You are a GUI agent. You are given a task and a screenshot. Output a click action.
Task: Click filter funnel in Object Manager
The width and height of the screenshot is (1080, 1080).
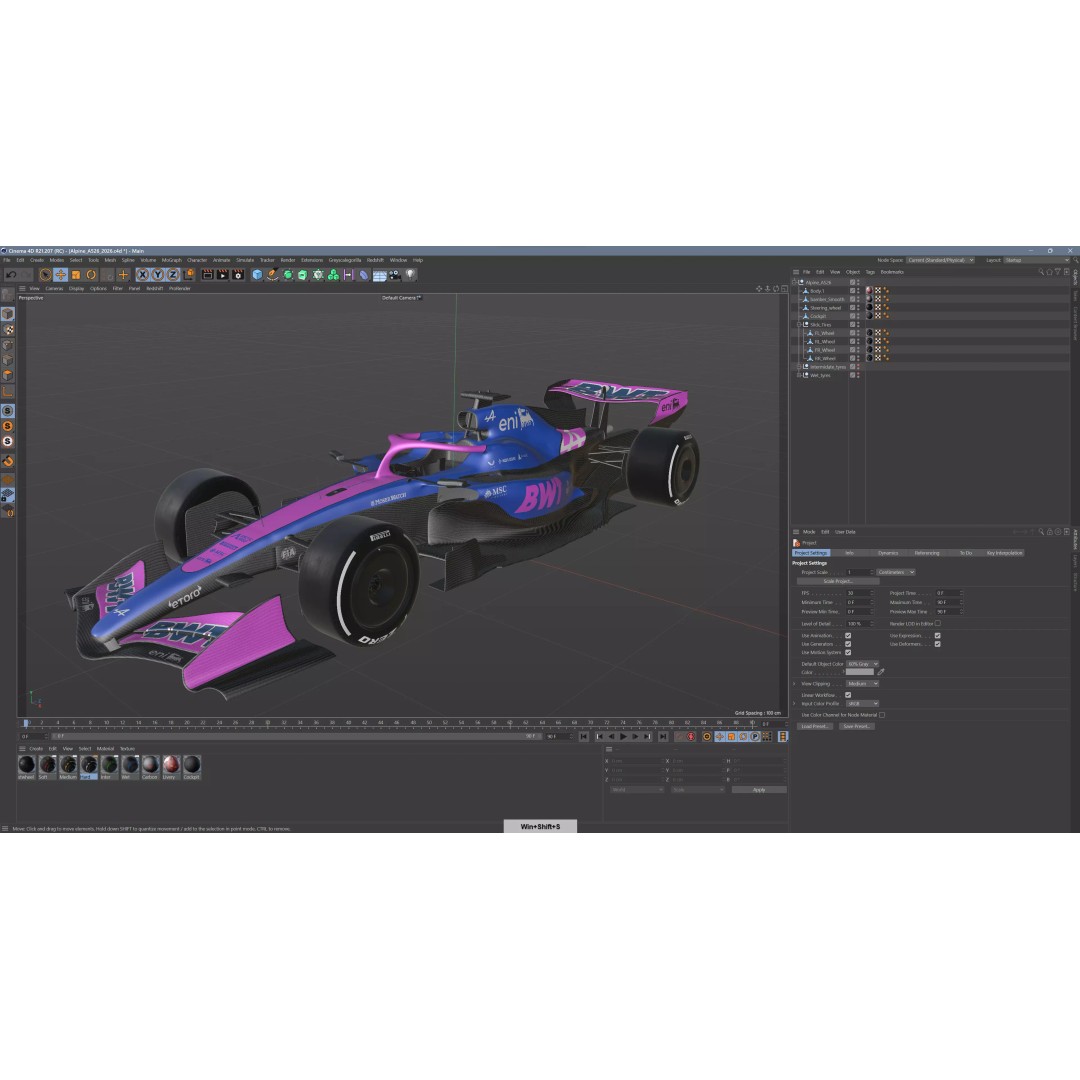coord(1058,272)
